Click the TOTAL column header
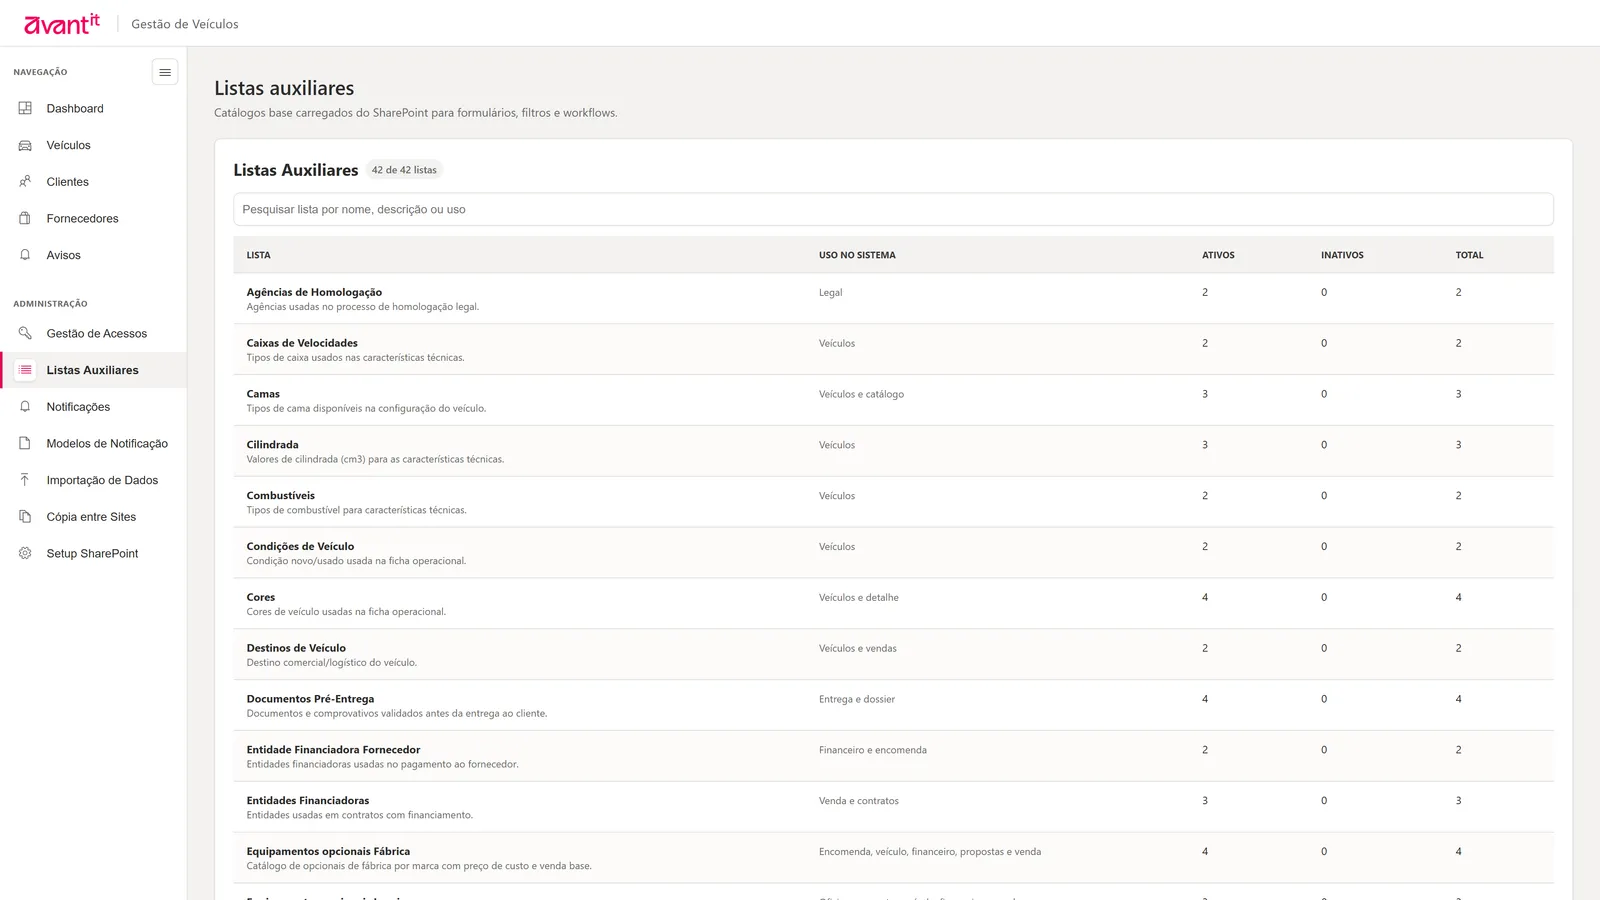The width and height of the screenshot is (1600, 900). tap(1469, 255)
